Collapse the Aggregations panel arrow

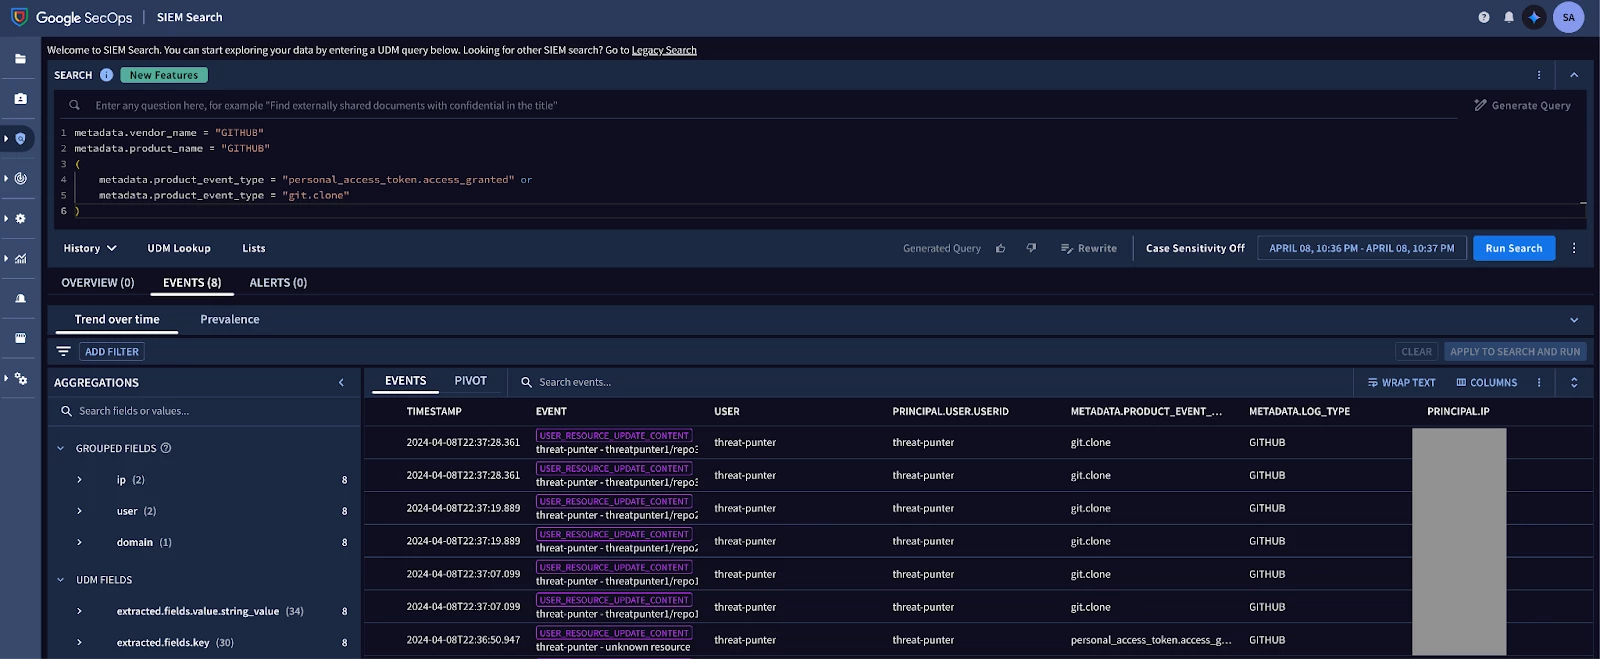tap(341, 382)
